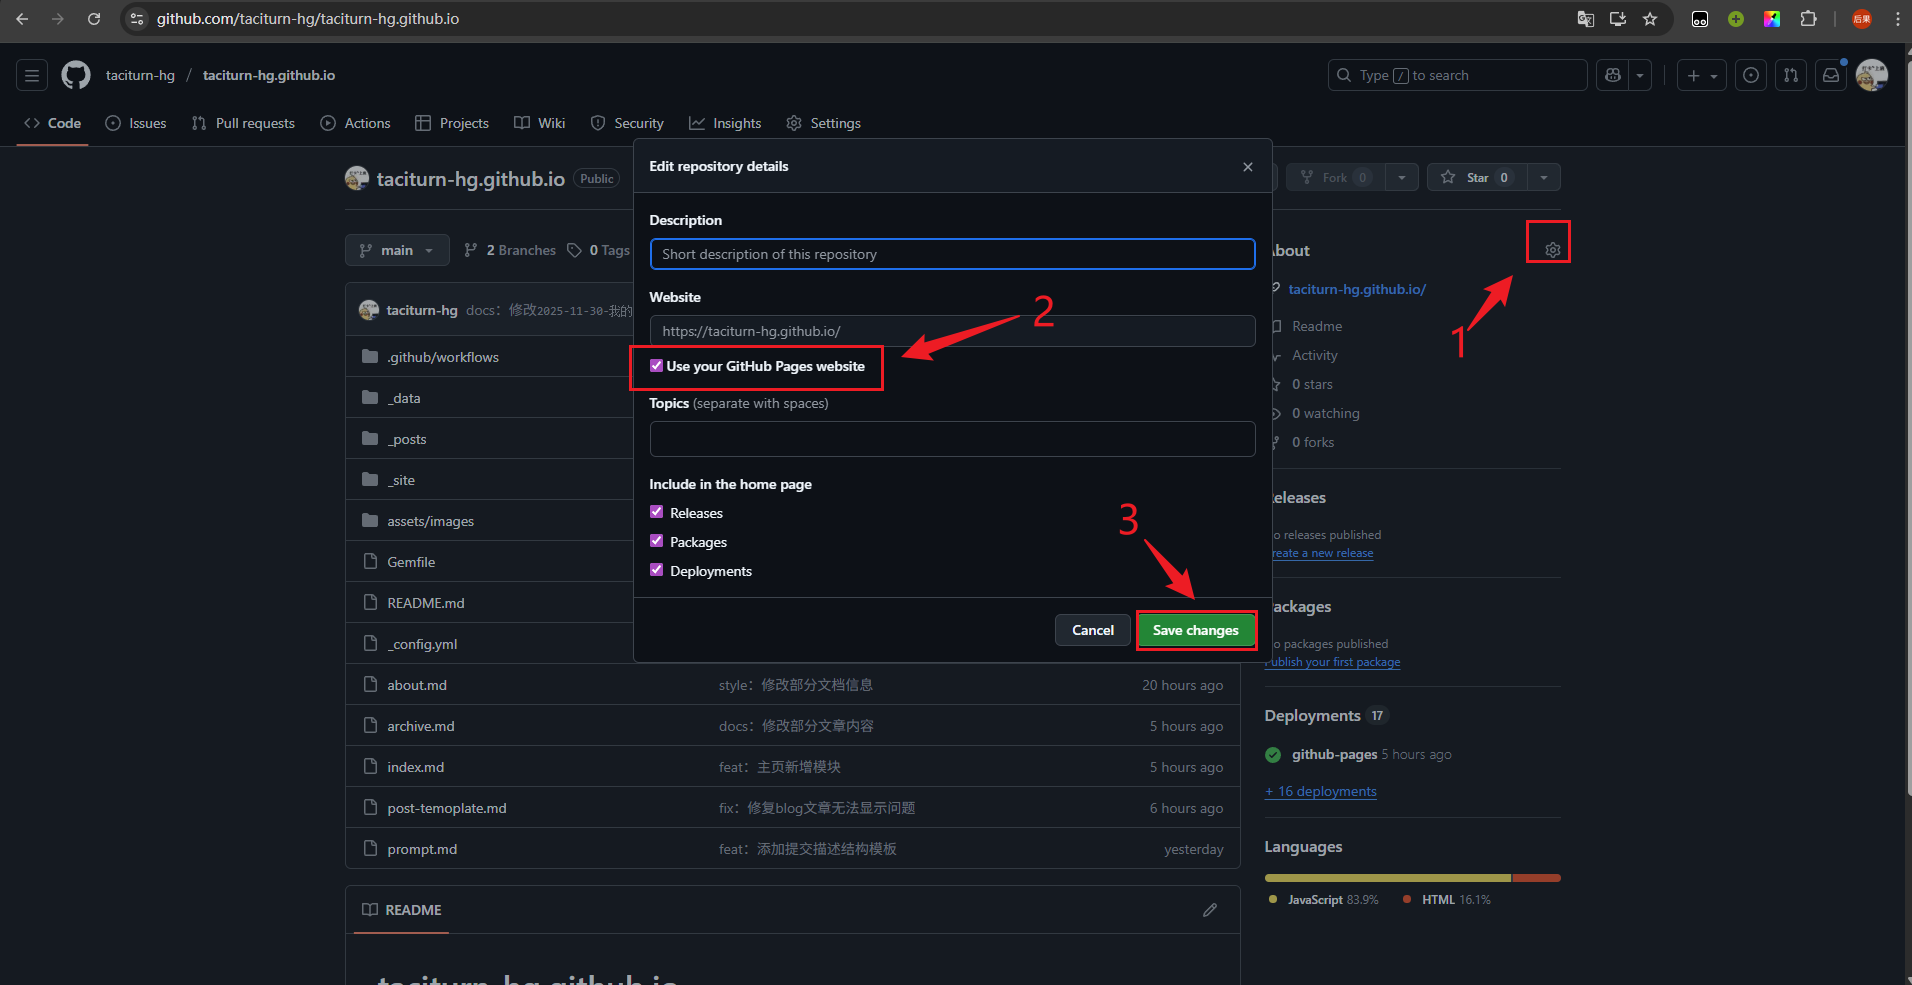Open the hamburger navigation menu
Viewport: 1912px width, 985px height.
point(32,75)
